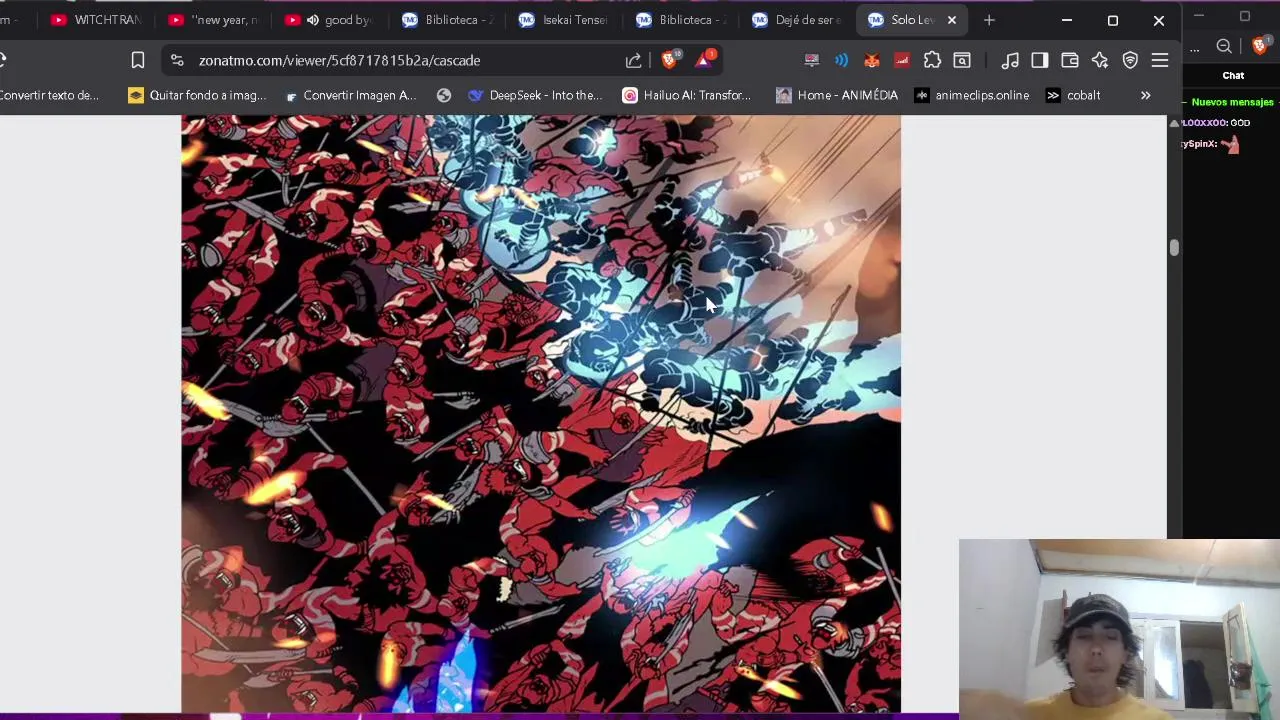Screen dimensions: 1280x720
Task: Click the manga page image
Action: click(x=540, y=414)
